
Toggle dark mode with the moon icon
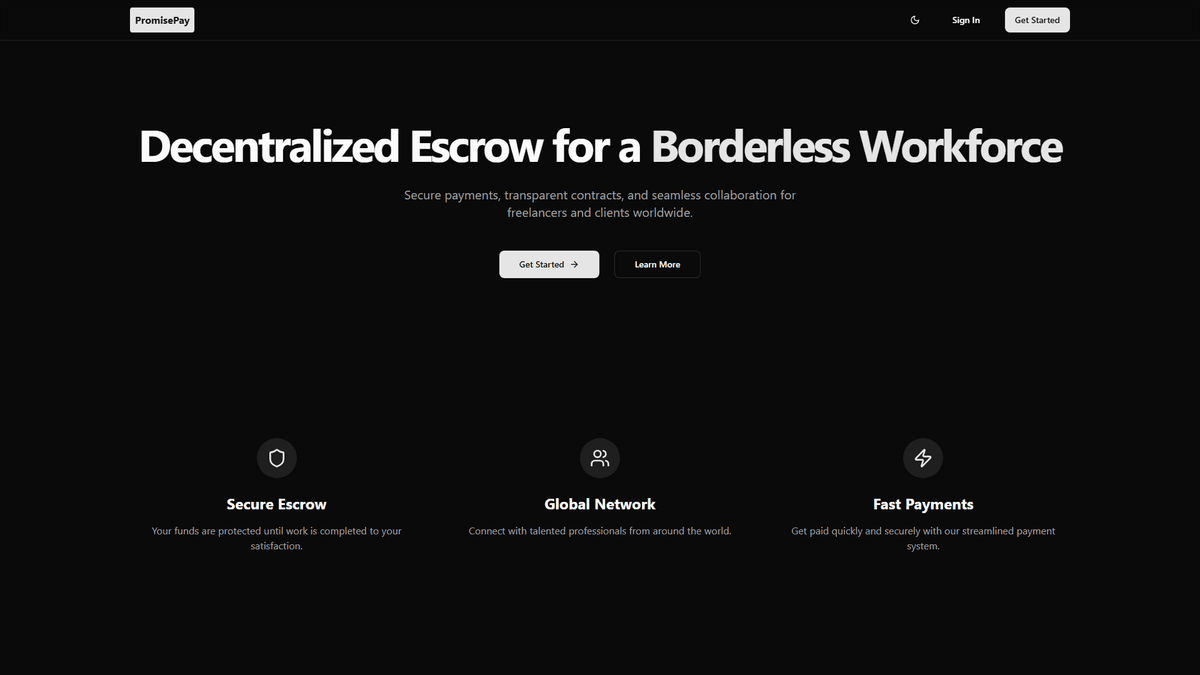point(915,20)
